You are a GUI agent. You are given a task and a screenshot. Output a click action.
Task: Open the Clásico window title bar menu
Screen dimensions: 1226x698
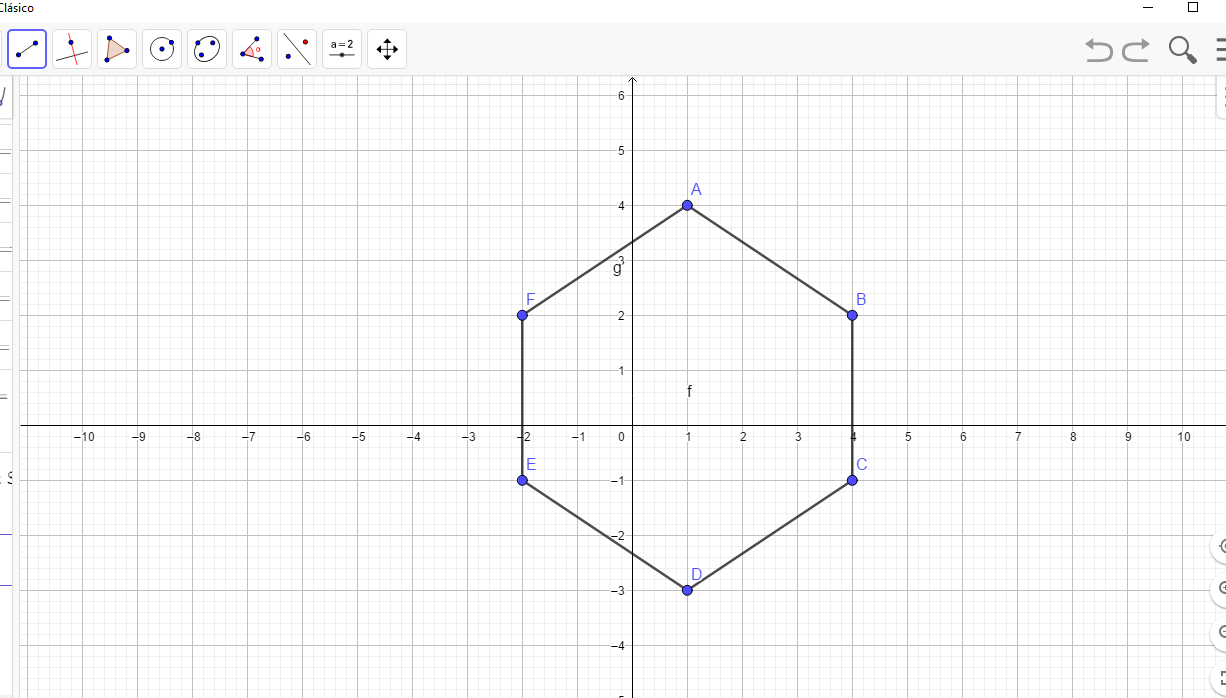[x=18, y=8]
